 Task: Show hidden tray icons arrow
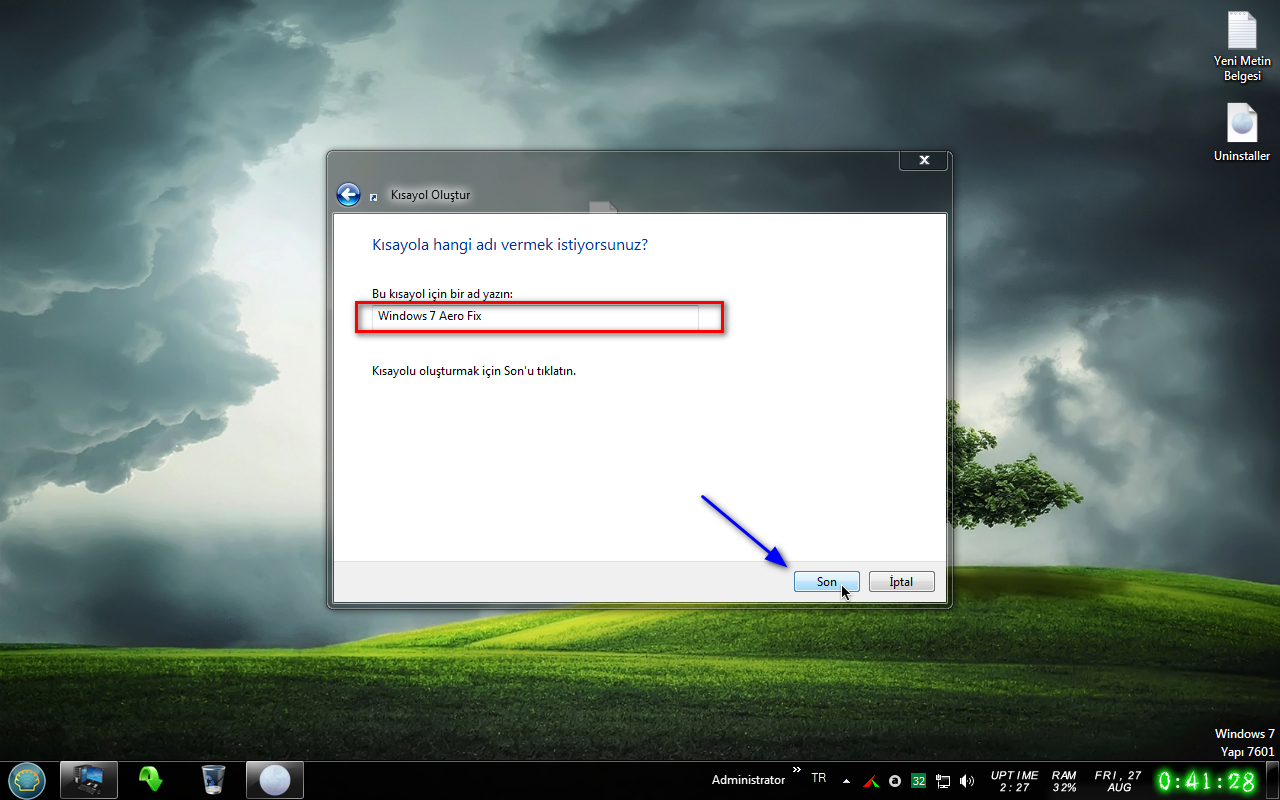847,780
